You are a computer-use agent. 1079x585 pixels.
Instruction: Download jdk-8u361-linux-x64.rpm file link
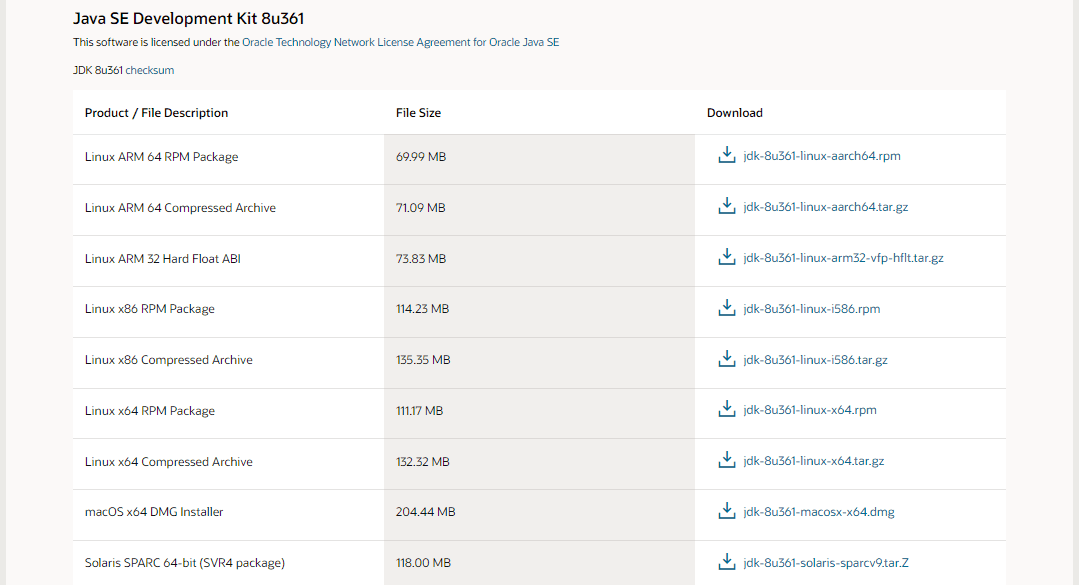coord(810,410)
